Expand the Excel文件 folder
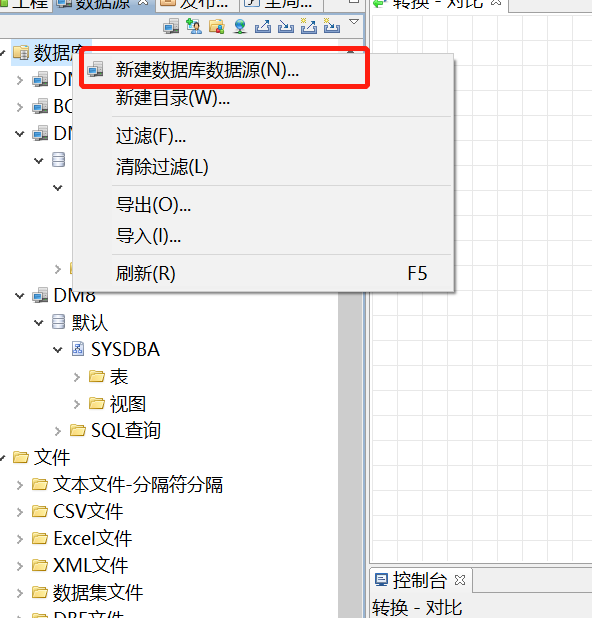The image size is (592, 618). coord(20,538)
